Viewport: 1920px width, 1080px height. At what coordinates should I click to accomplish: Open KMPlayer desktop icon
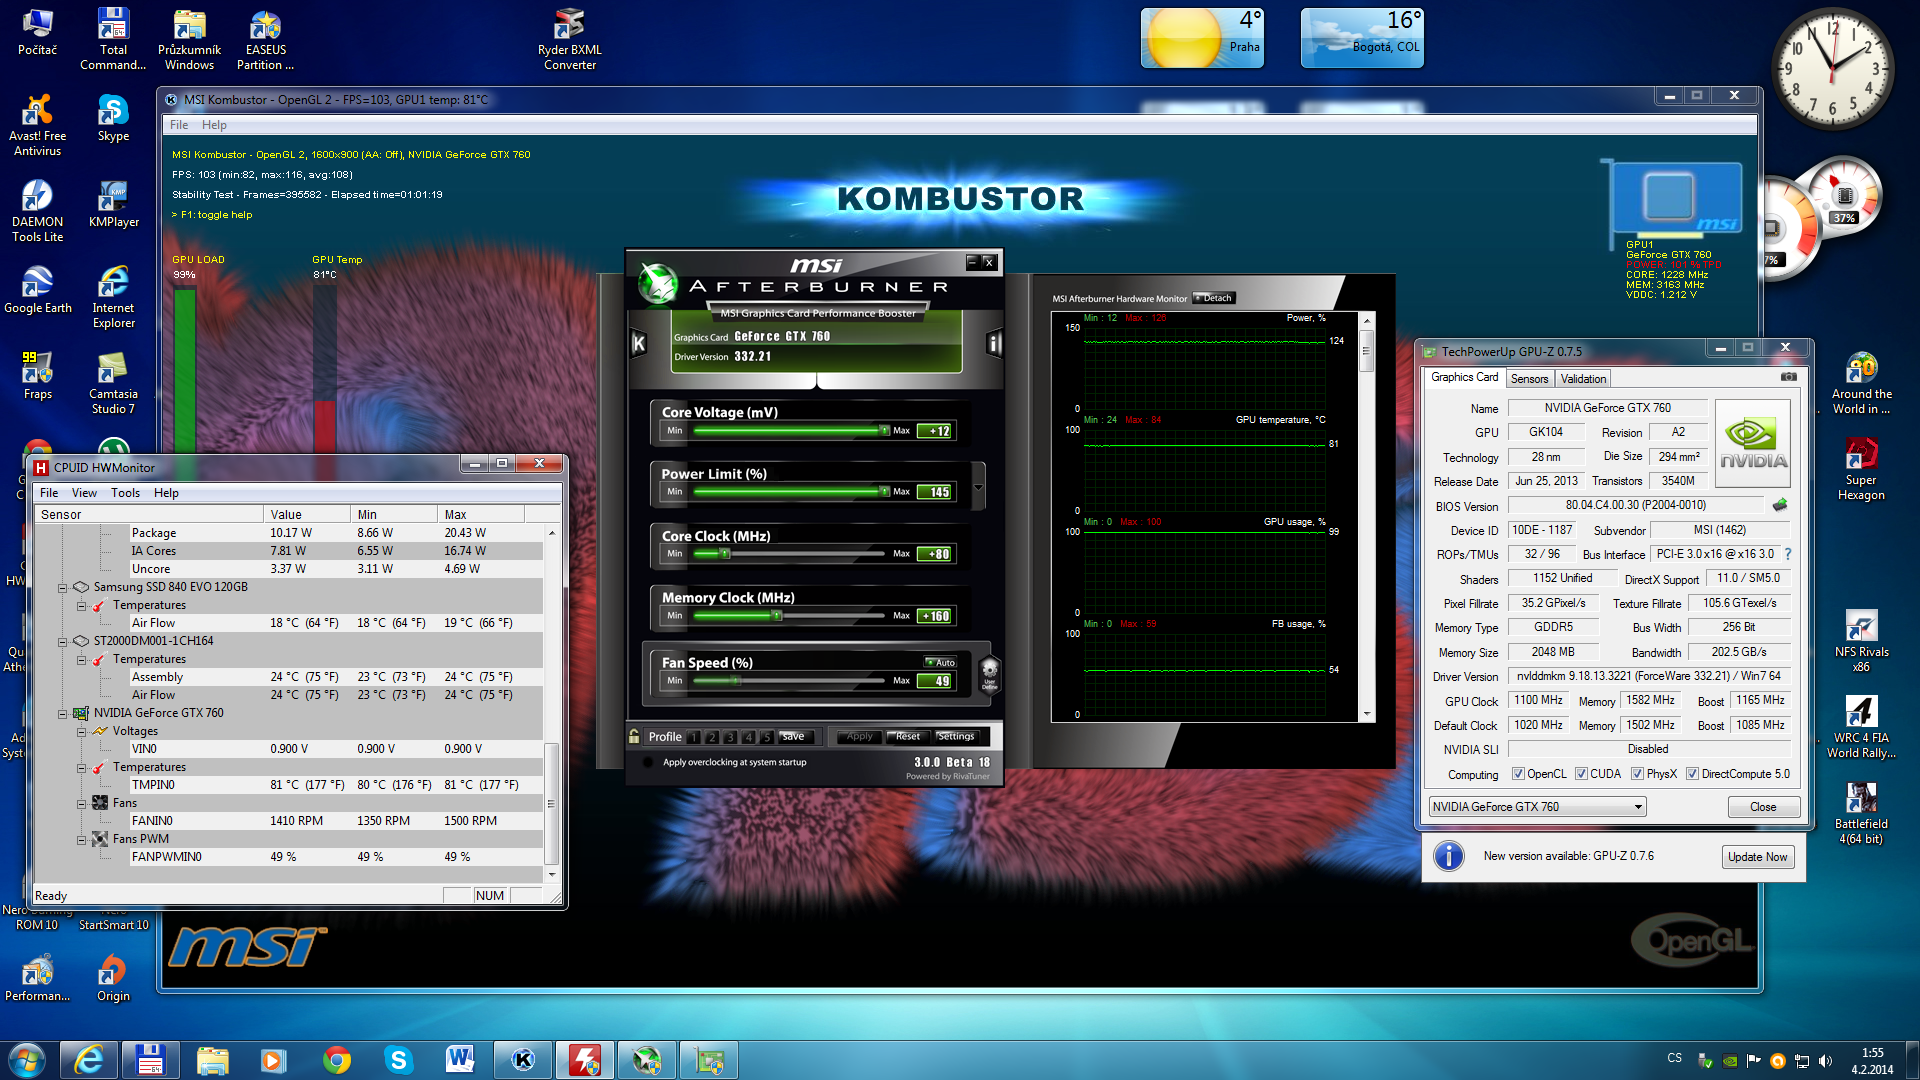click(x=113, y=204)
